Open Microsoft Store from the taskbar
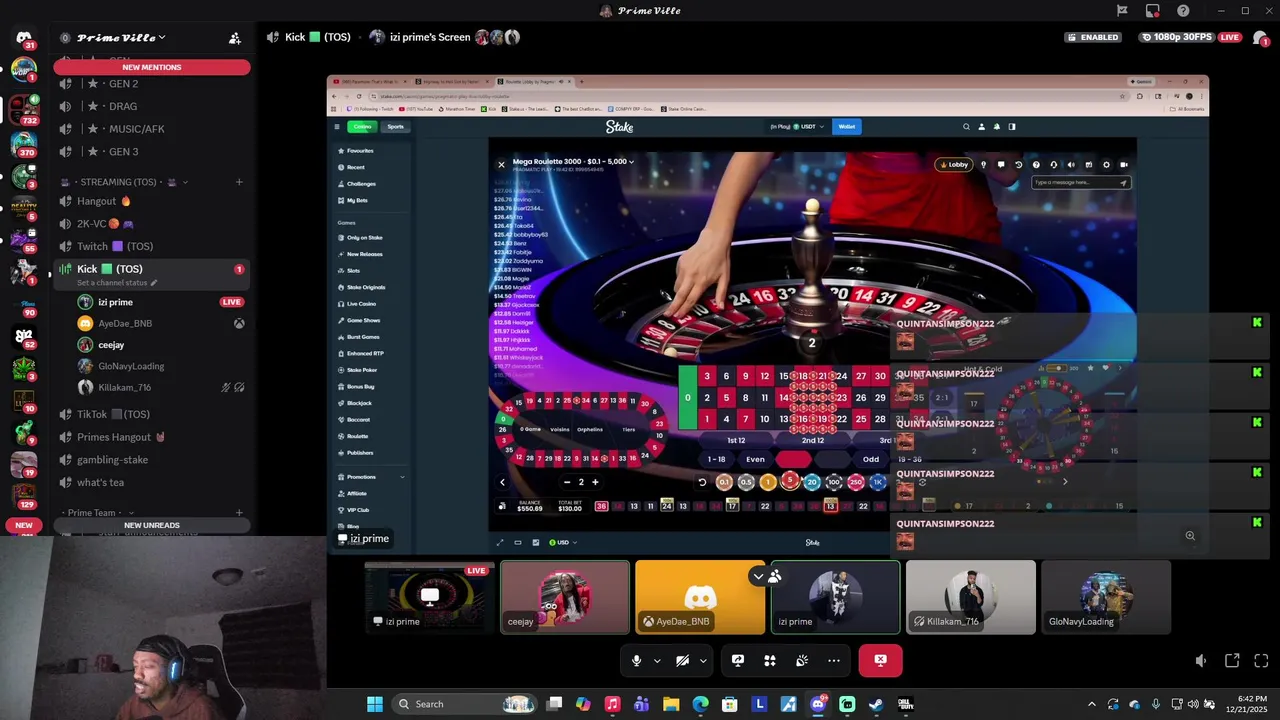 point(730,704)
